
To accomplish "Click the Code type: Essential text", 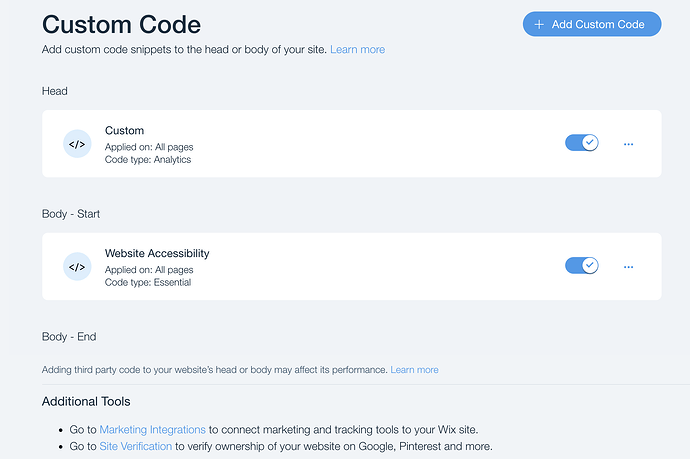I will 148,283.
